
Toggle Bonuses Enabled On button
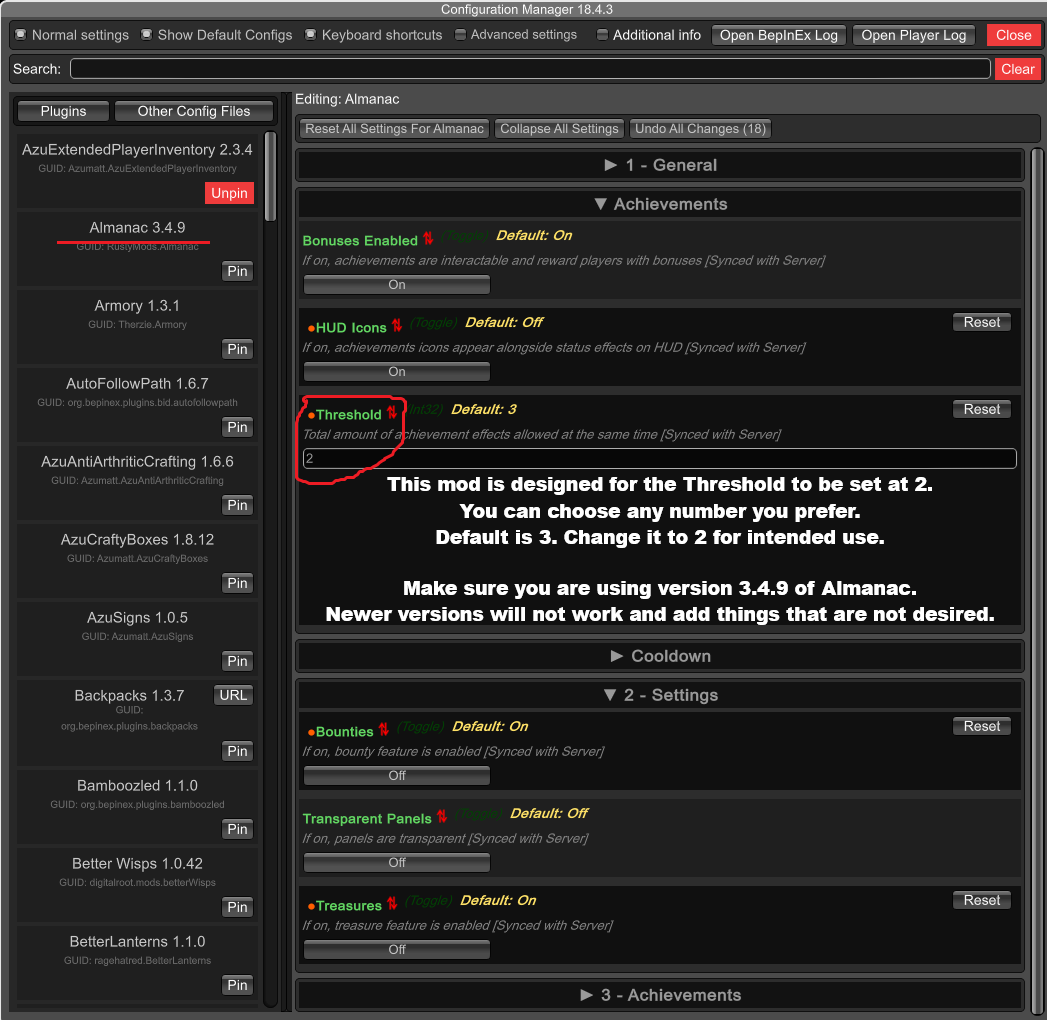pyautogui.click(x=397, y=285)
